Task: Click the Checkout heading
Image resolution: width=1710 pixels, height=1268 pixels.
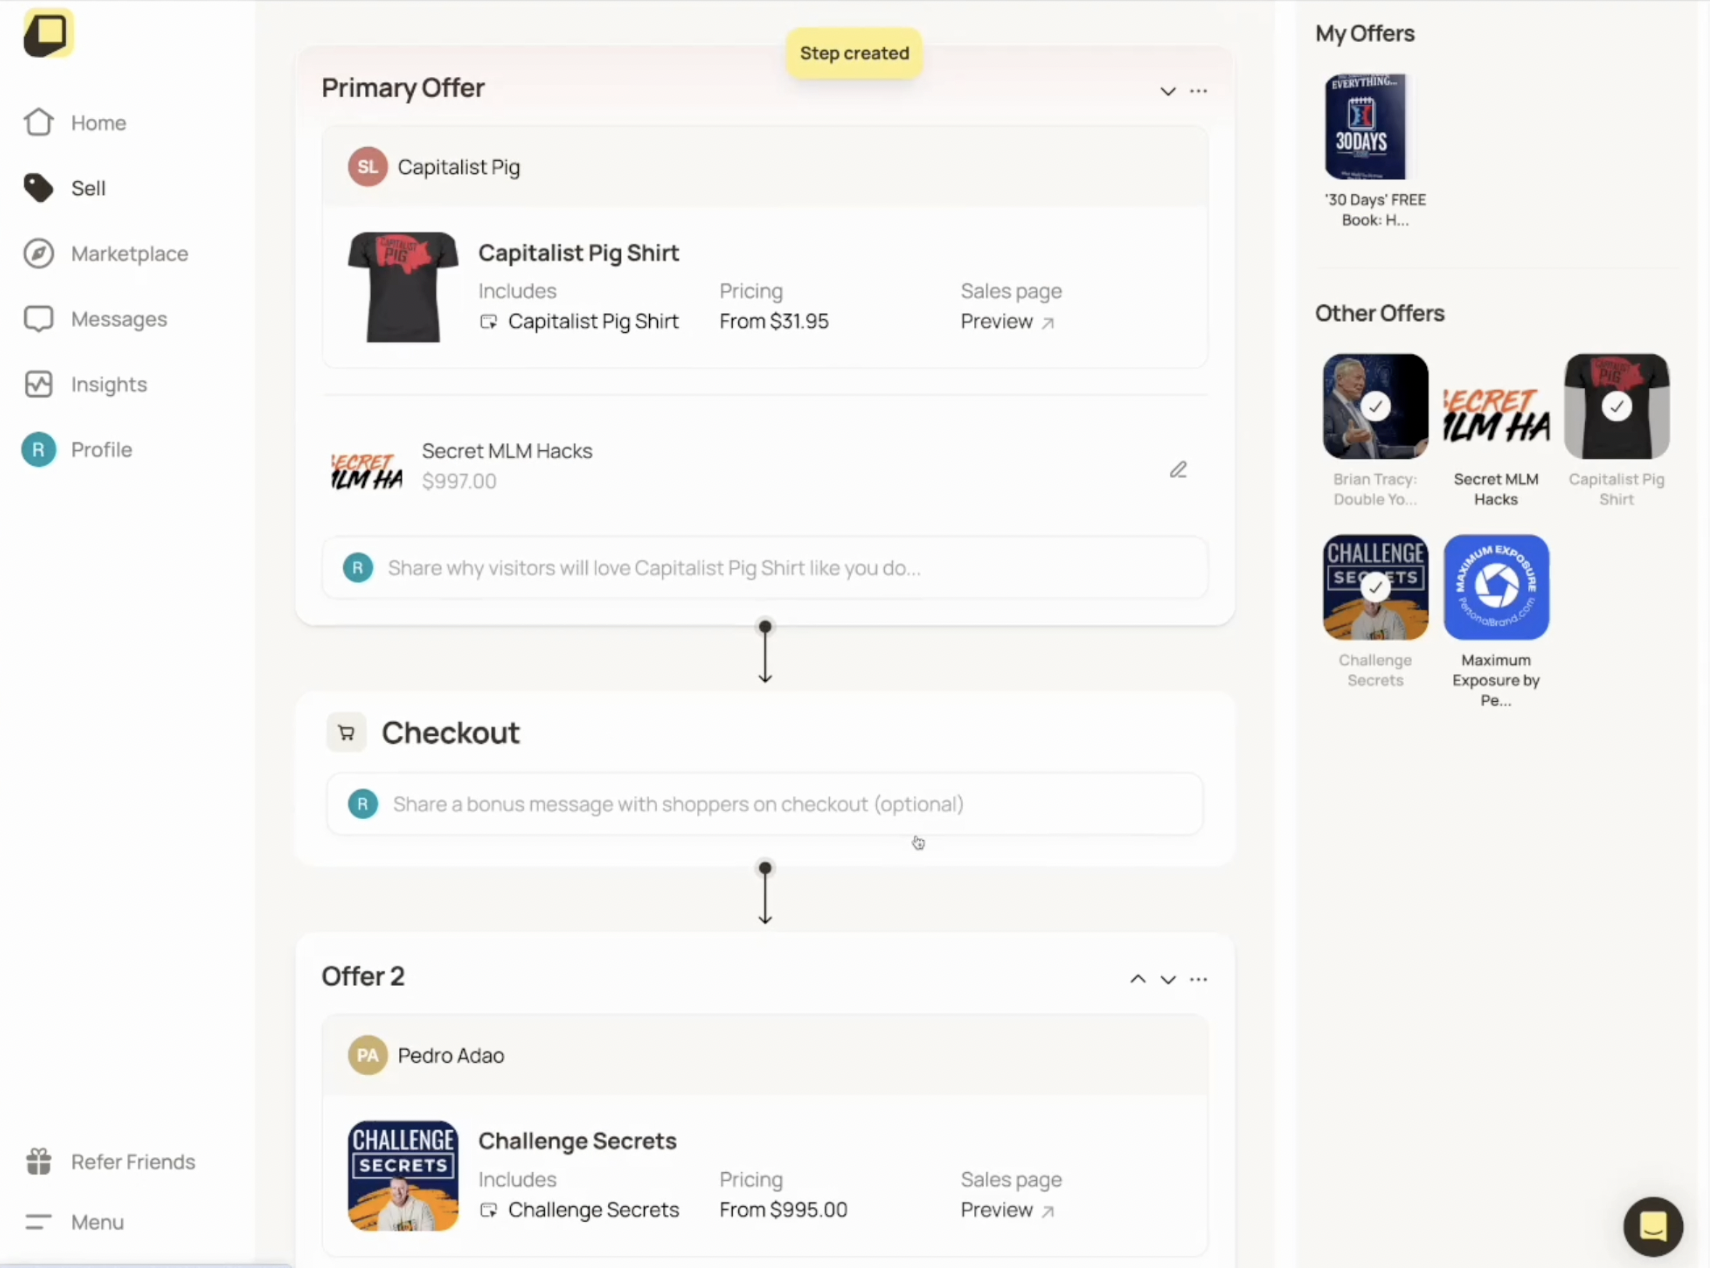Action: [451, 733]
